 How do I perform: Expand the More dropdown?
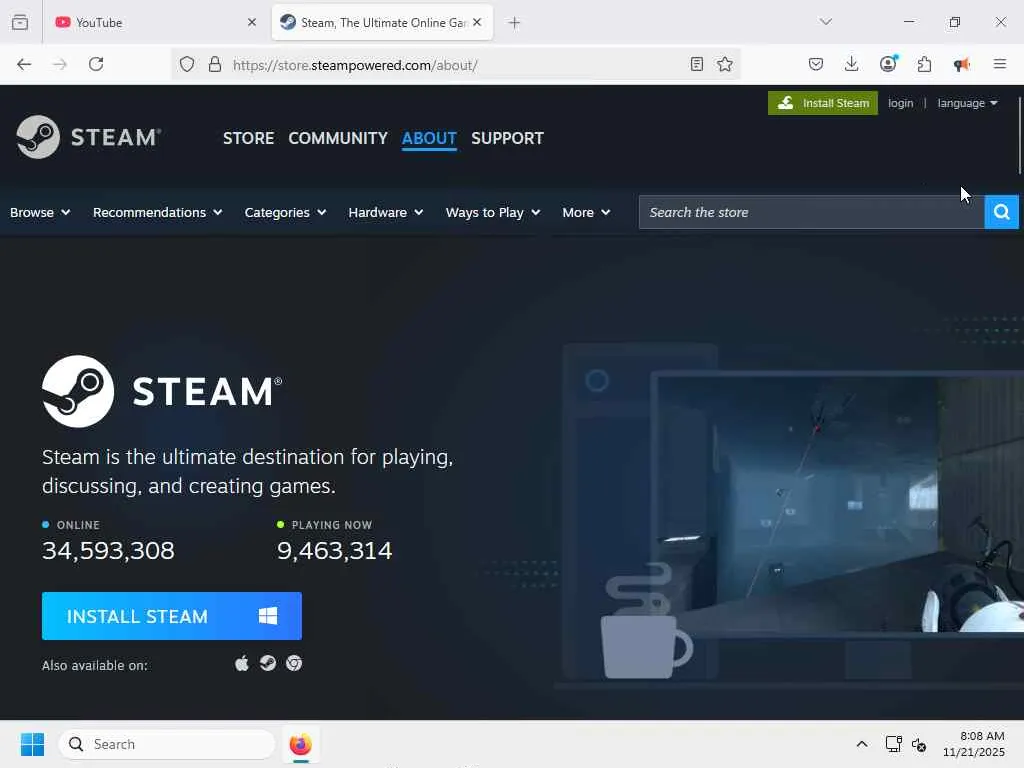(x=586, y=212)
